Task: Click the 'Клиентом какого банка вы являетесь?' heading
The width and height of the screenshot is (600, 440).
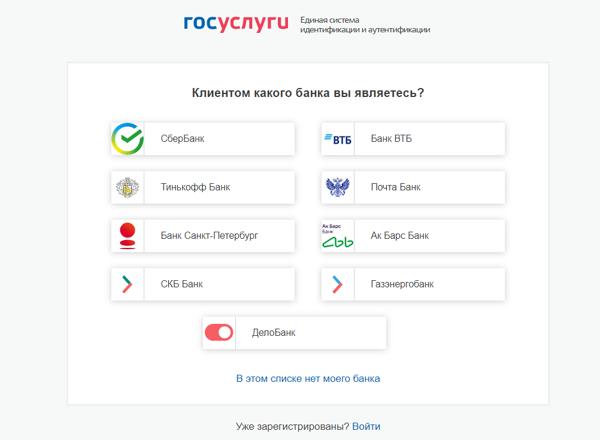Action: [x=308, y=93]
